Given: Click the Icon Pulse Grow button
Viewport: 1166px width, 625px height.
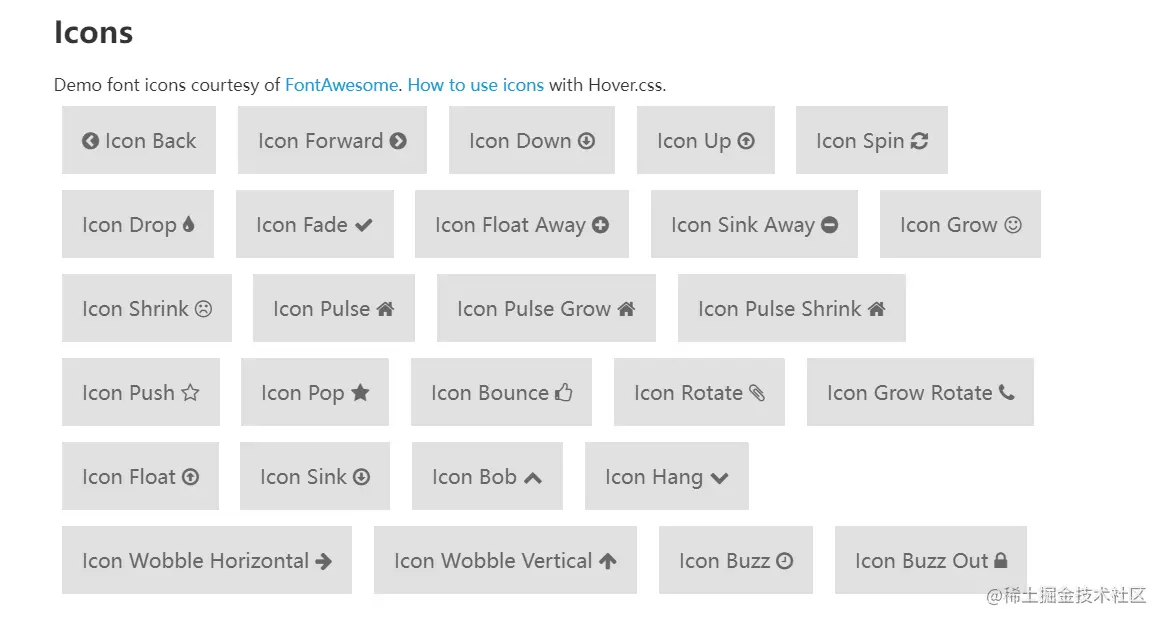Looking at the screenshot, I should tap(546, 309).
